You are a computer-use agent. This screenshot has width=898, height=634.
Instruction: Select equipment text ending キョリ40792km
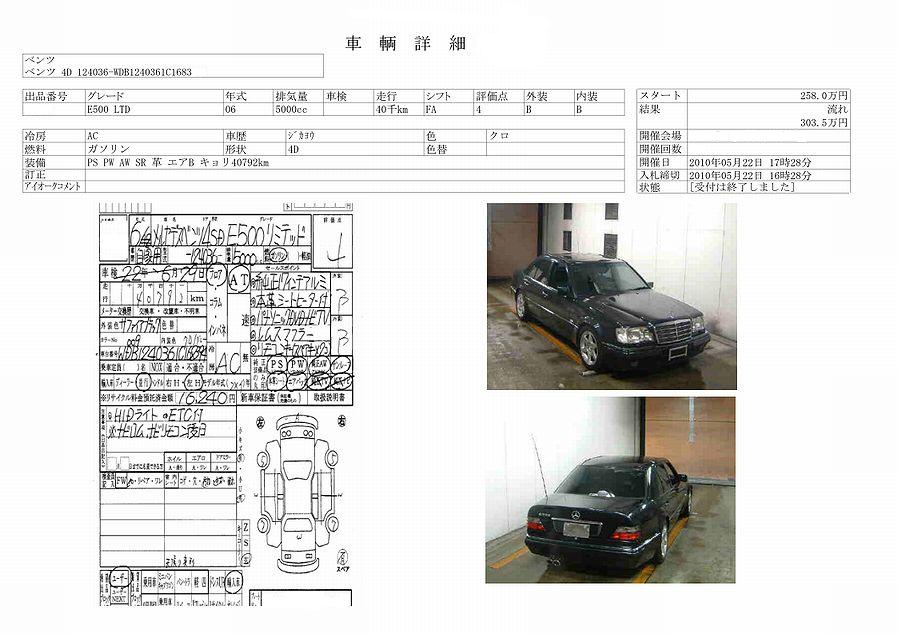click(x=178, y=163)
